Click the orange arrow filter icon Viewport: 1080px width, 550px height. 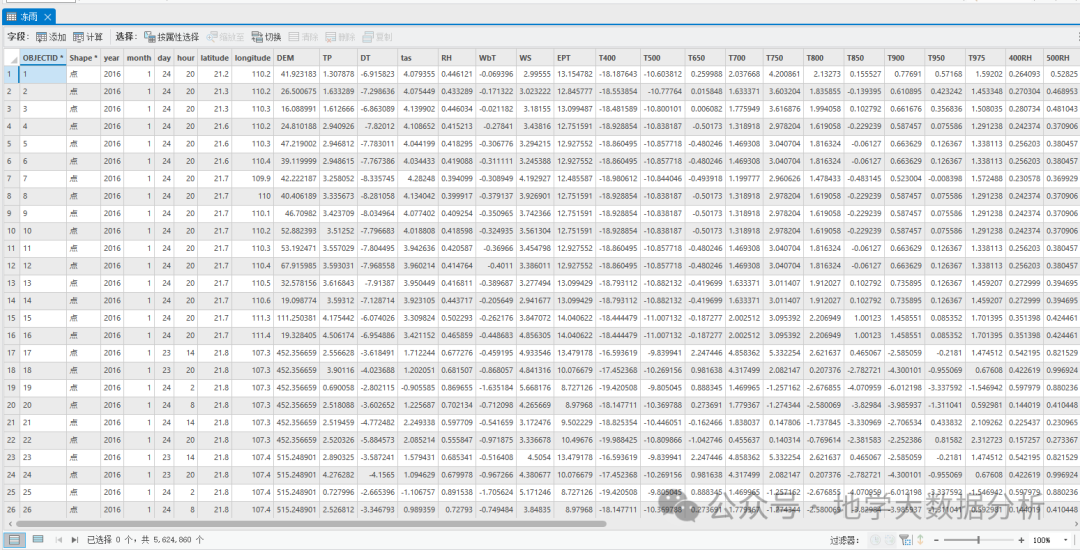pyautogui.click(x=920, y=540)
